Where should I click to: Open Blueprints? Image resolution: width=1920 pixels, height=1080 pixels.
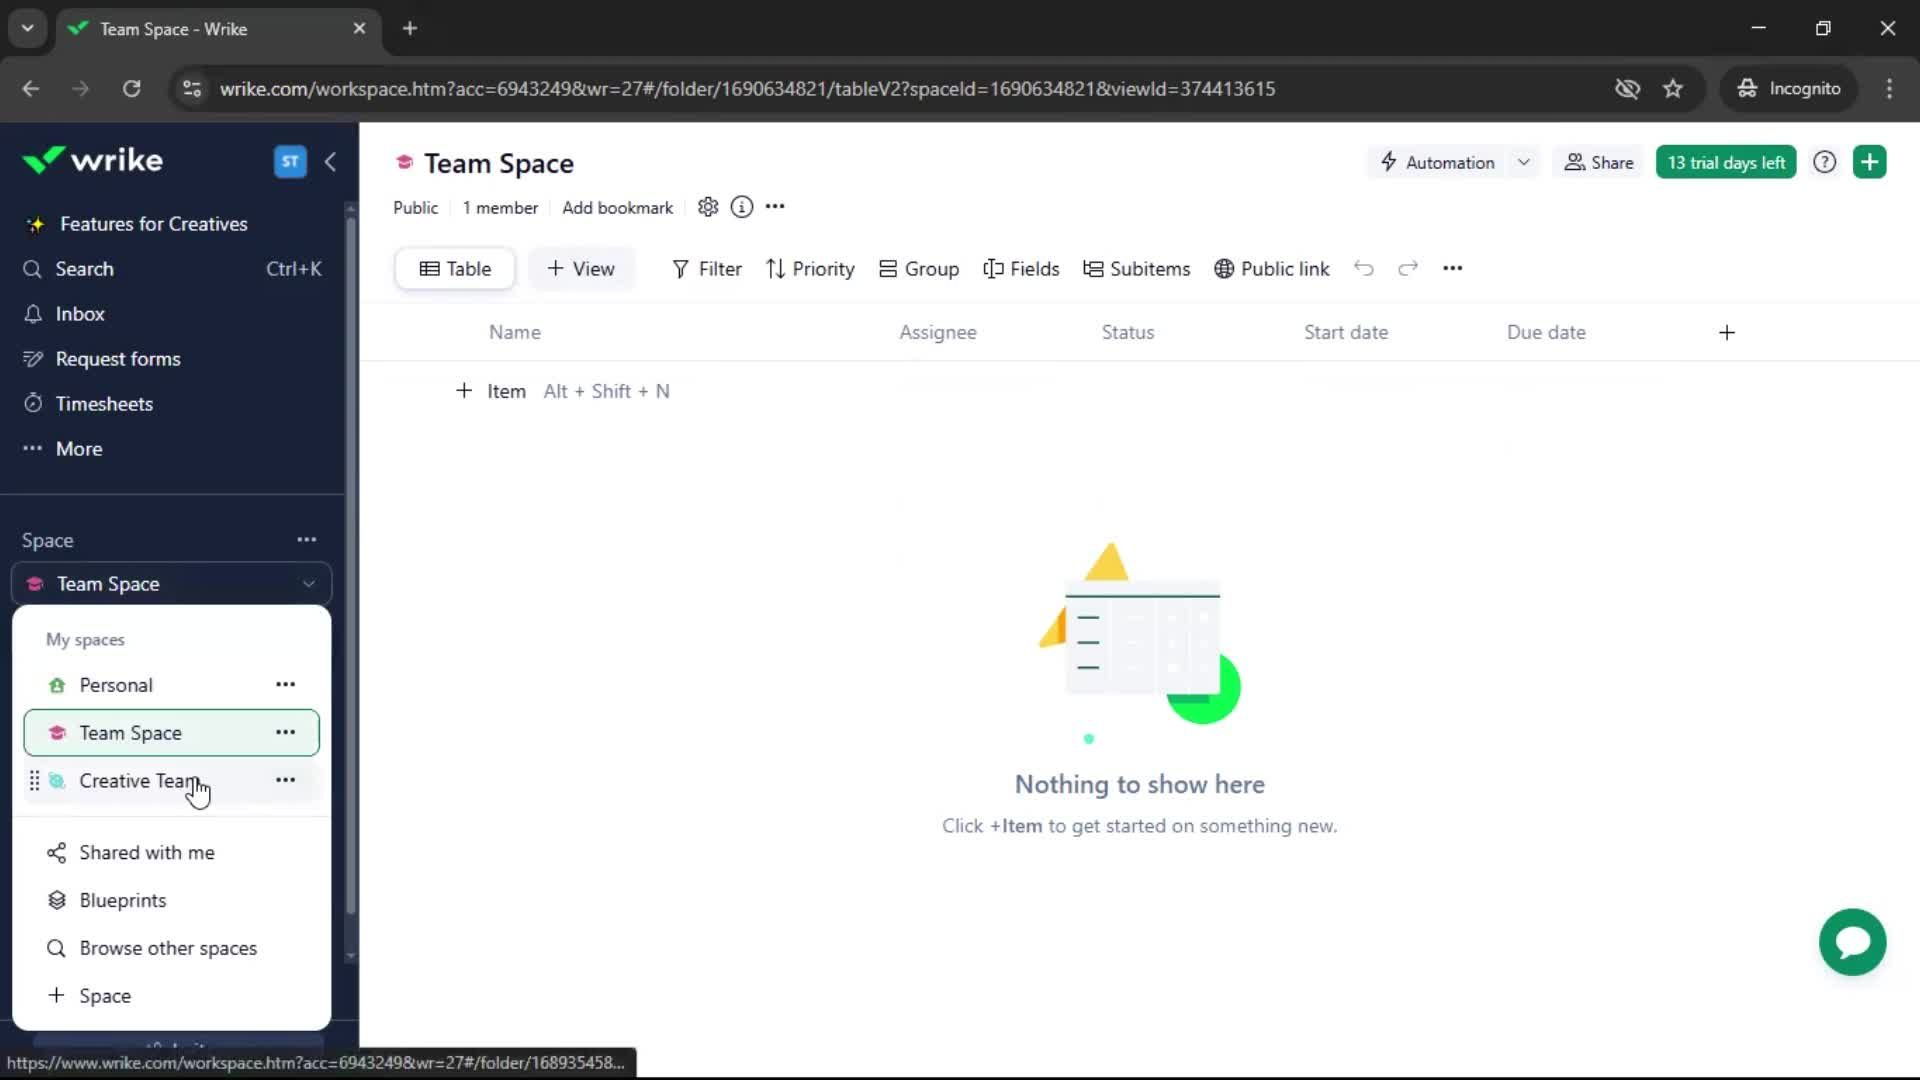[x=122, y=901]
